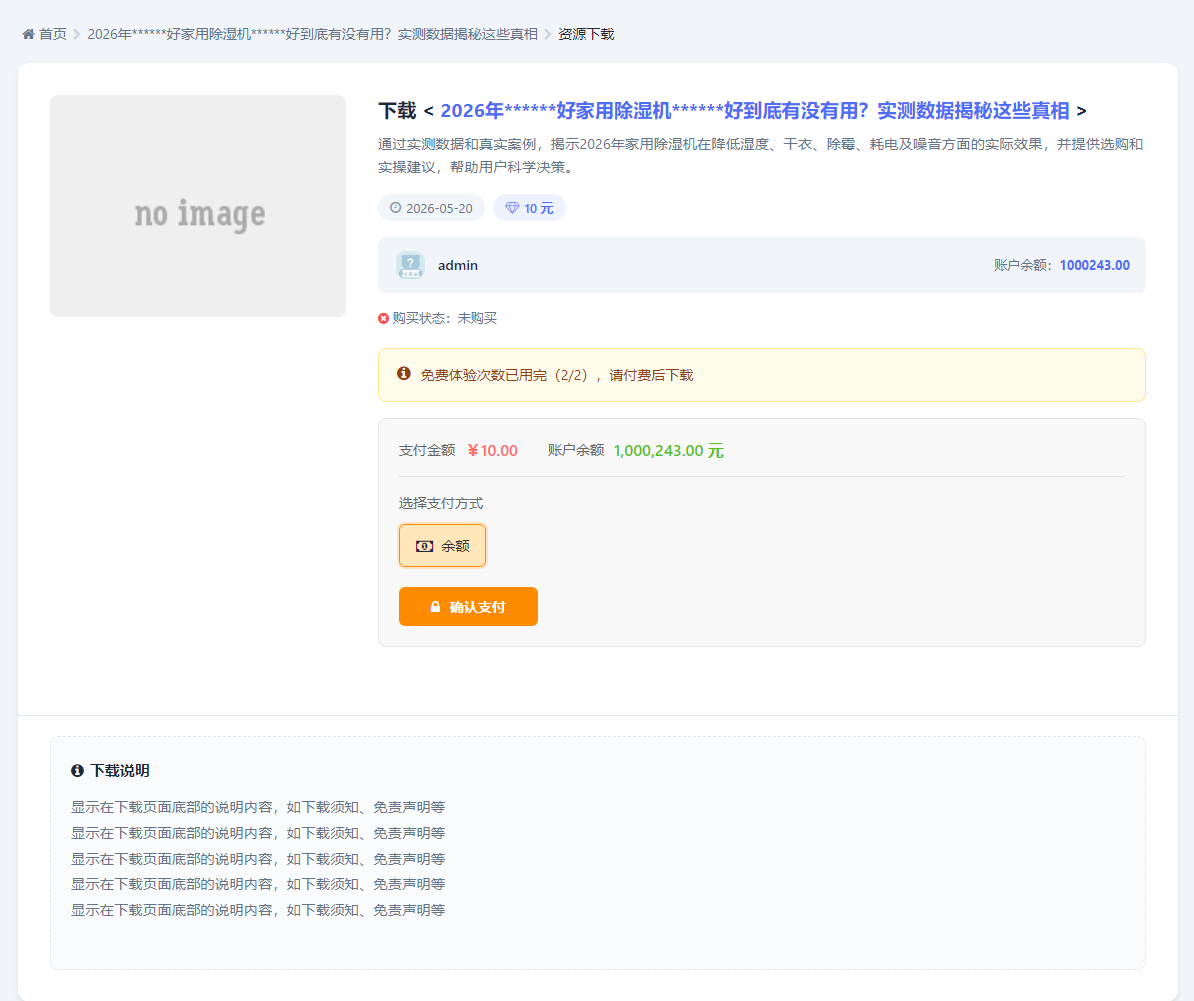Open the blue article title link in heading
The height and width of the screenshot is (1001, 1194).
point(755,111)
